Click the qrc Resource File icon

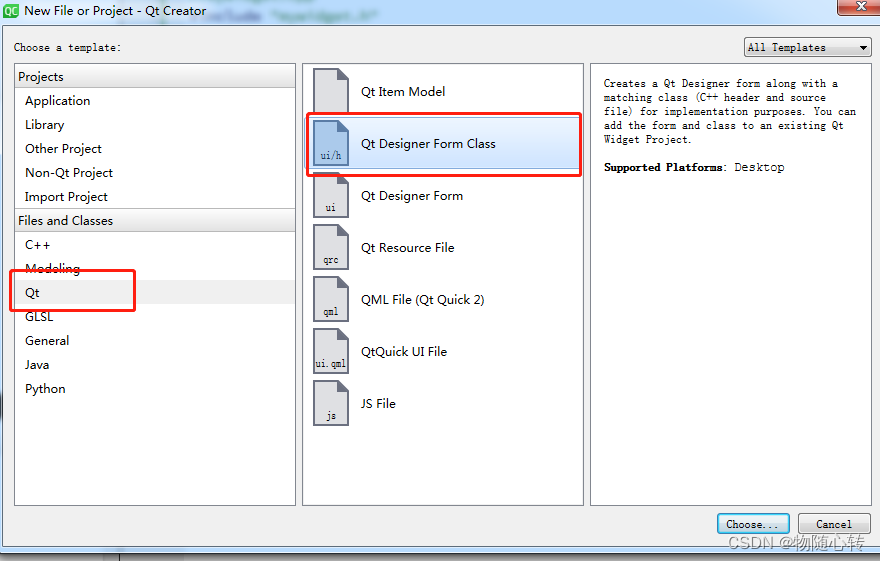point(331,247)
